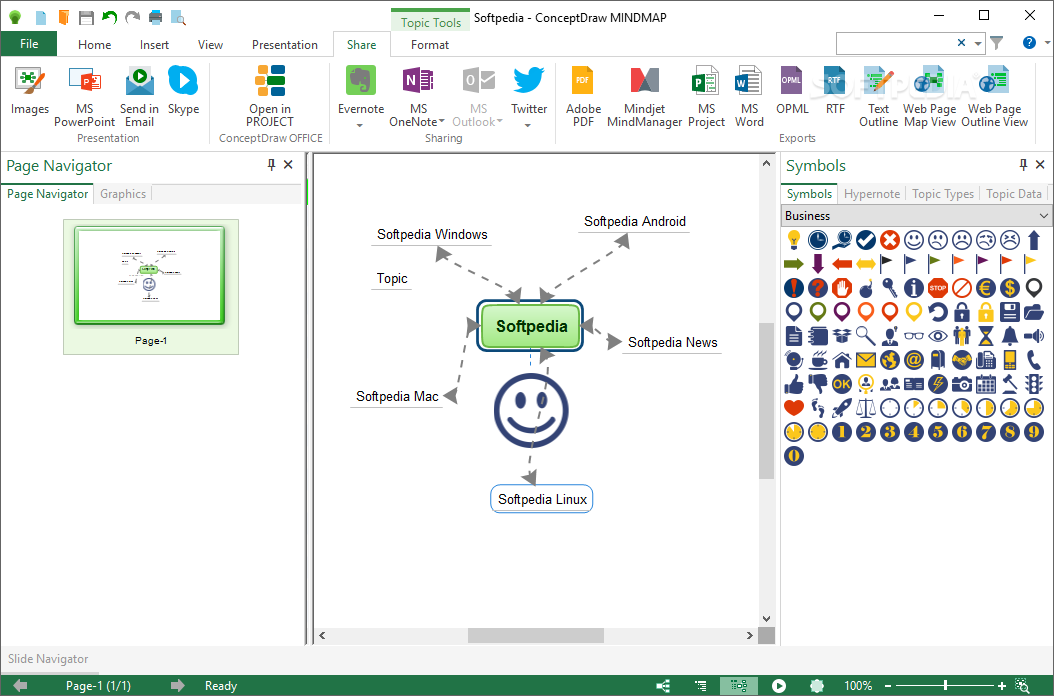Open the View ribbon tab

210,44
